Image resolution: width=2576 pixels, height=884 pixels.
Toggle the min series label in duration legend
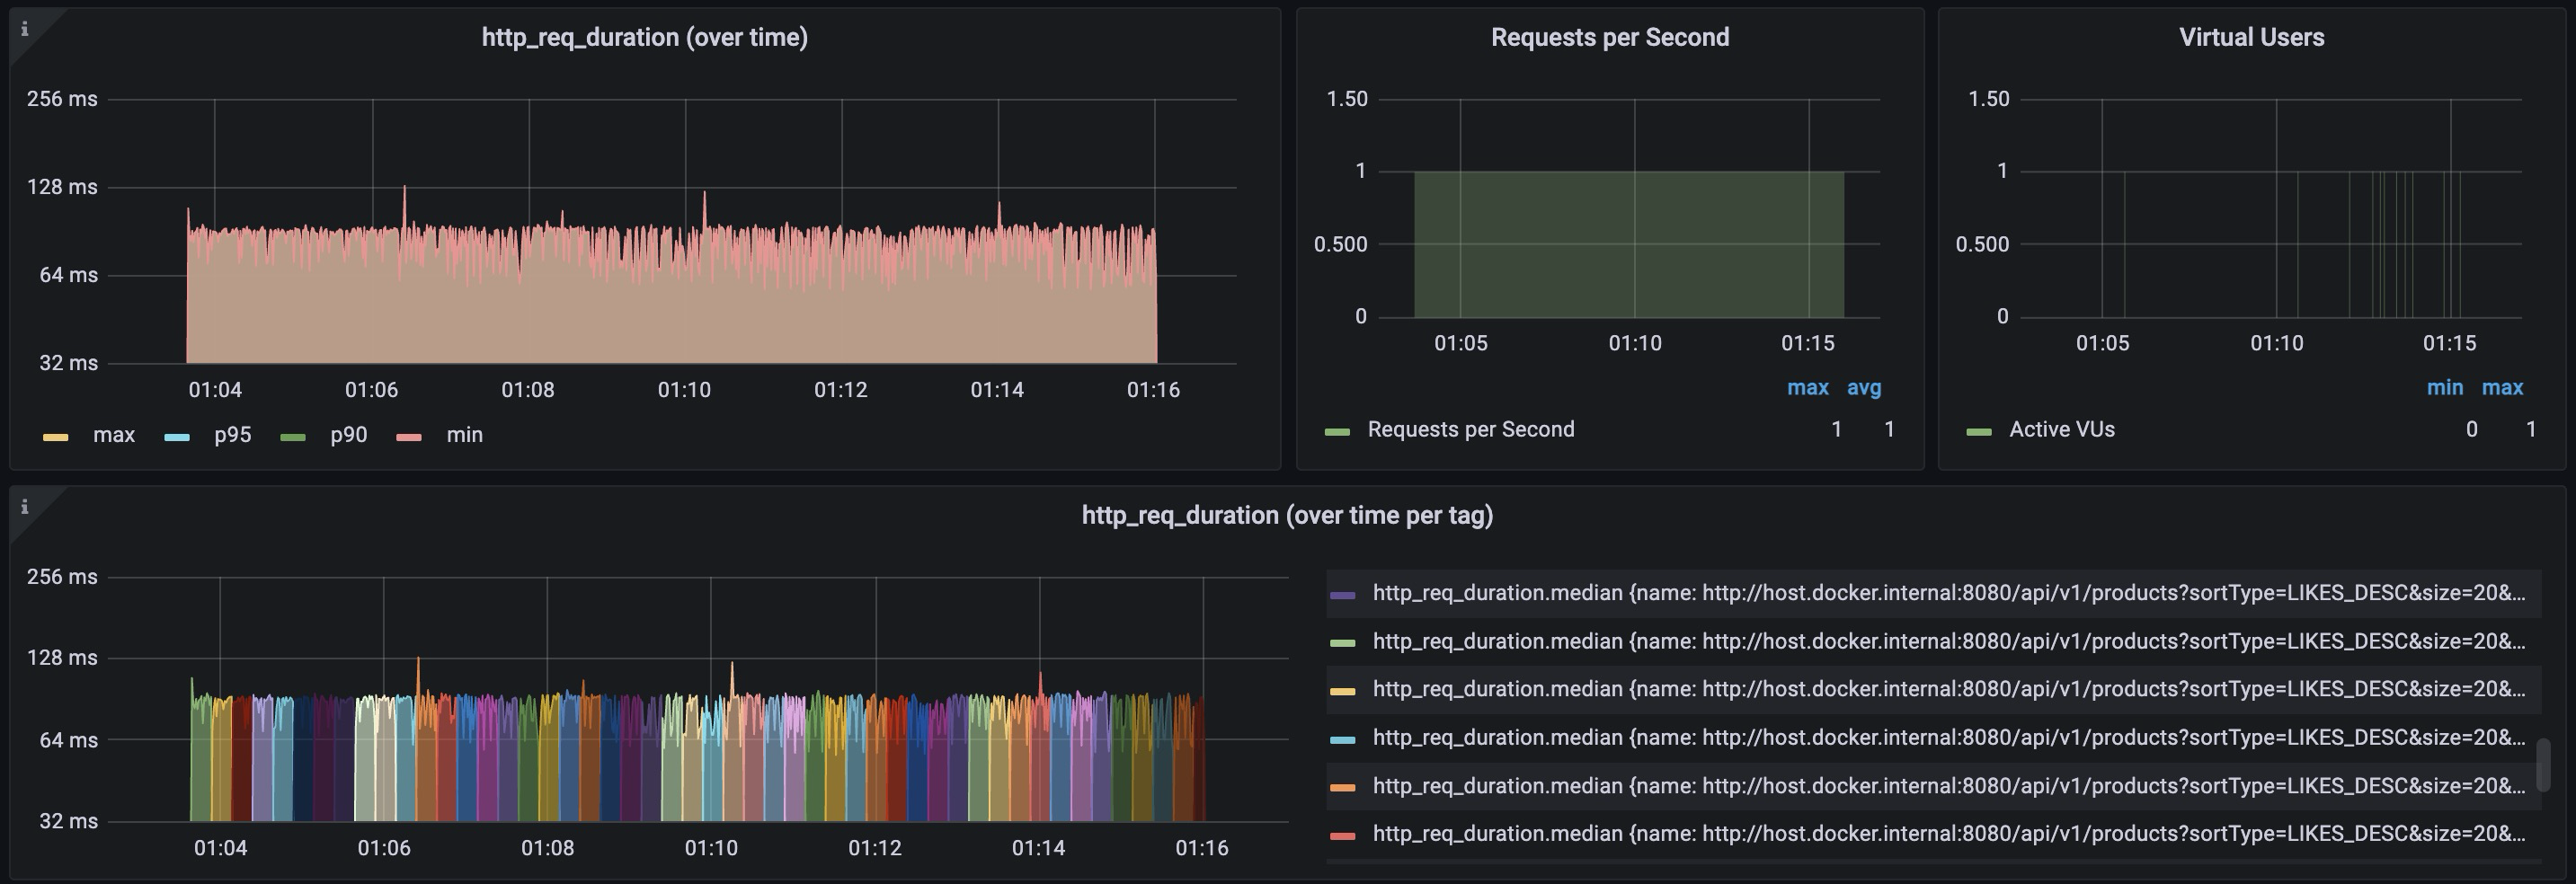464,435
